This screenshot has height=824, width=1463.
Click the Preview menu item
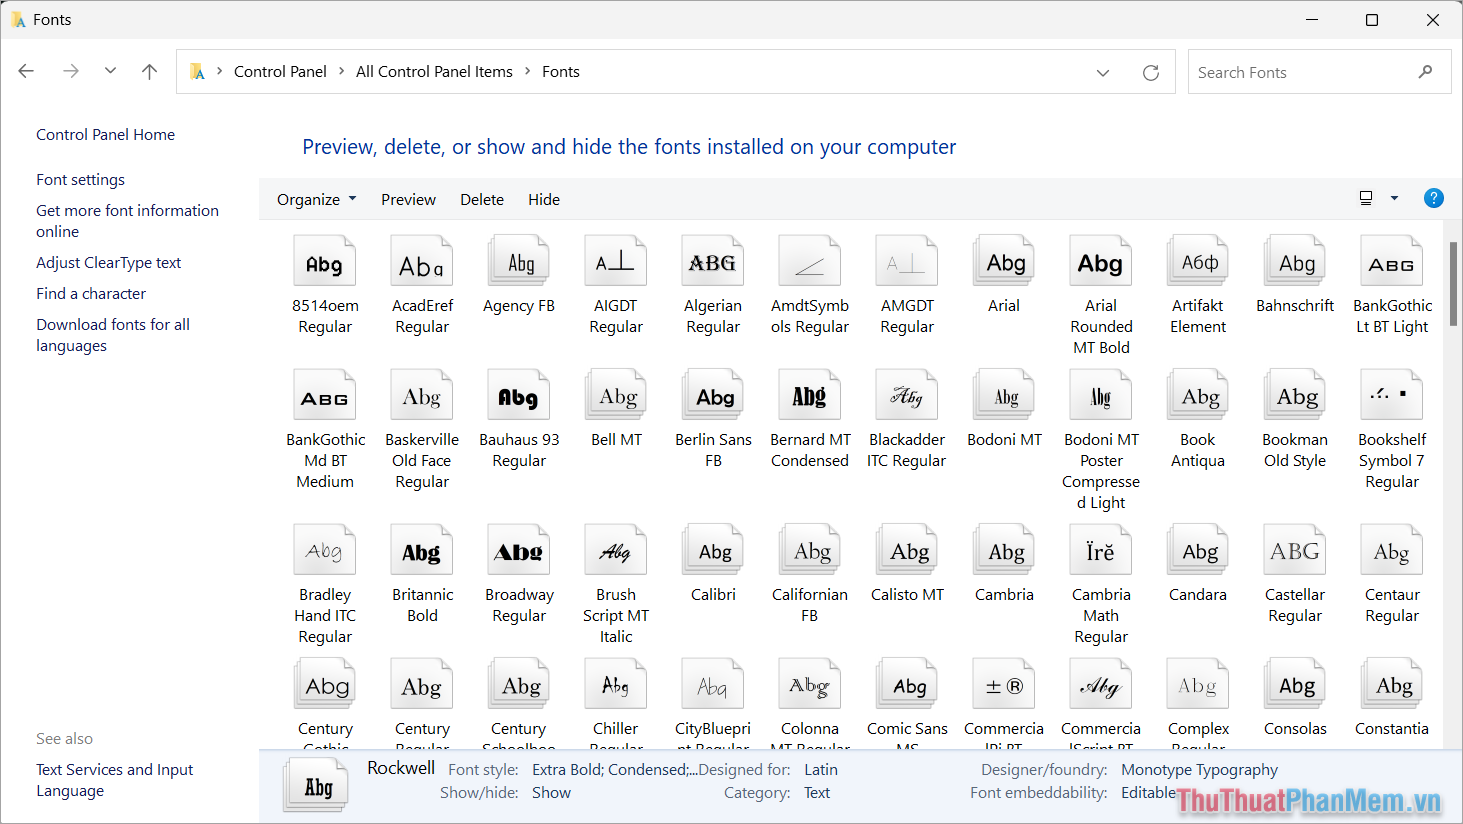click(408, 199)
